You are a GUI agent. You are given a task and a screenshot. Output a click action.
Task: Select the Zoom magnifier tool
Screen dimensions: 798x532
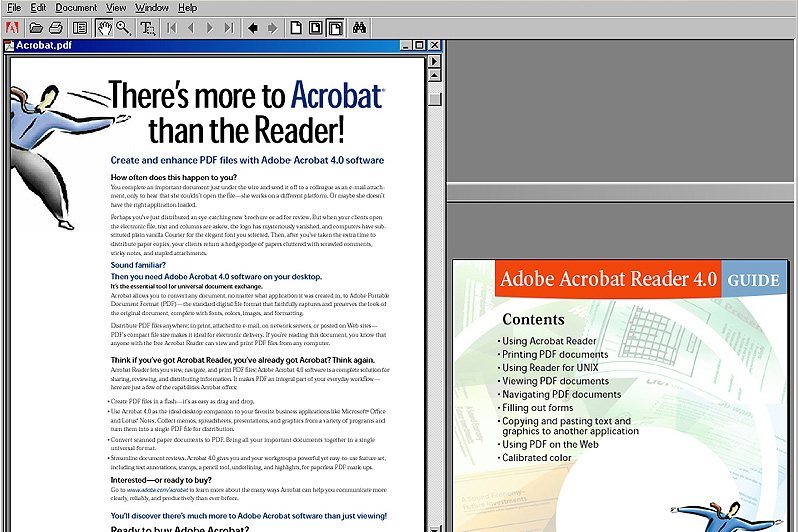(123, 27)
